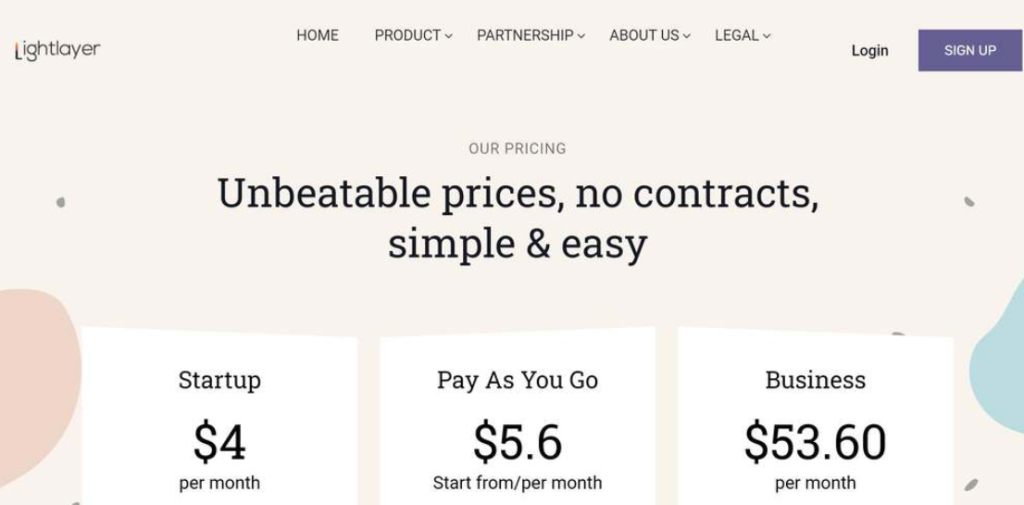The width and height of the screenshot is (1024, 505).
Task: Expand the chevron arrow beside PRODUCT
Action: (449, 36)
